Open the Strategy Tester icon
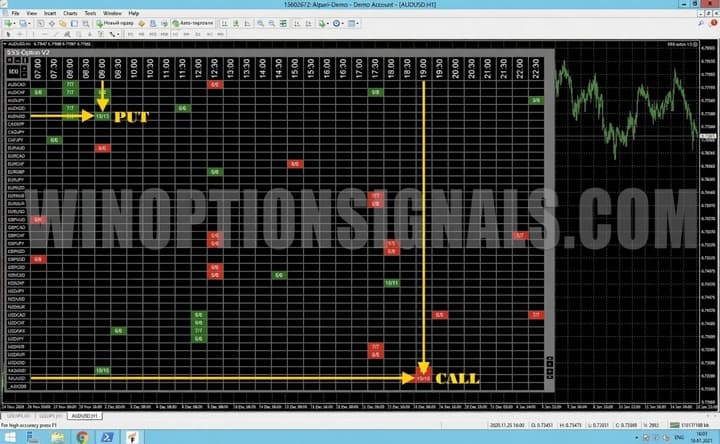 click(85, 23)
